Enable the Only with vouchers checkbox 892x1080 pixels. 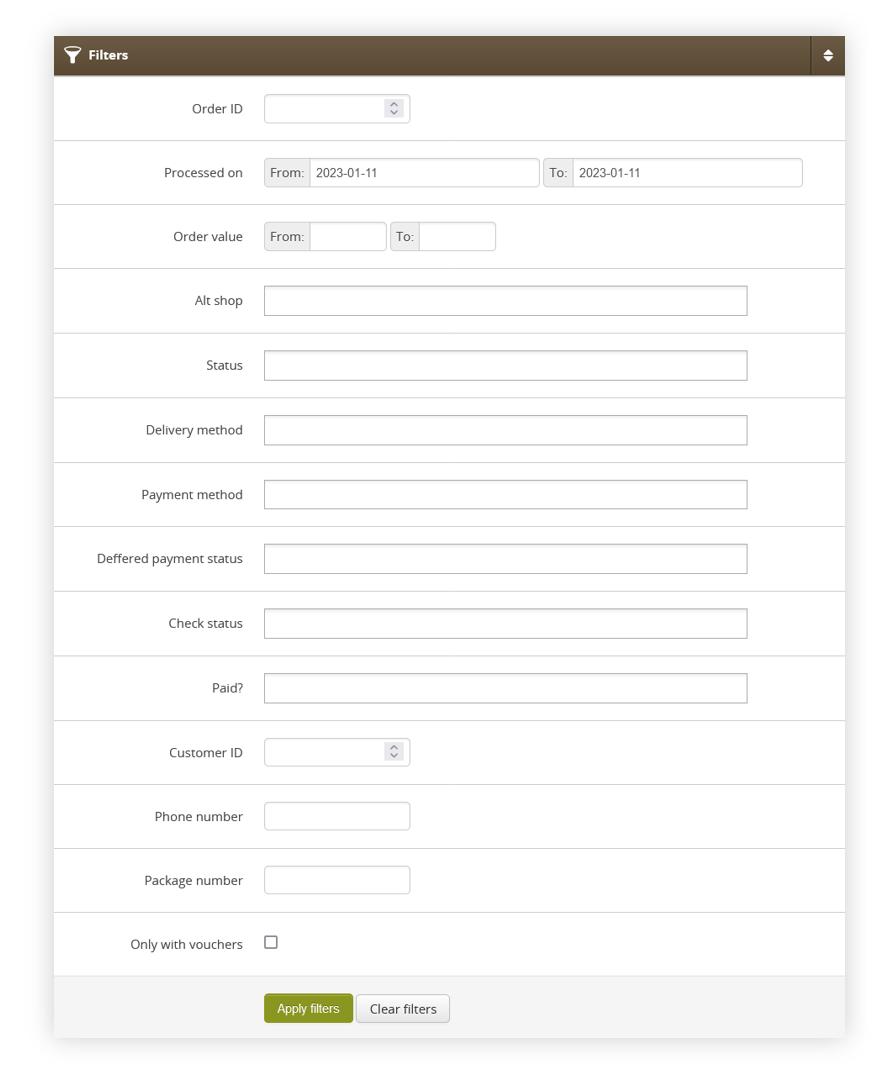(271, 942)
